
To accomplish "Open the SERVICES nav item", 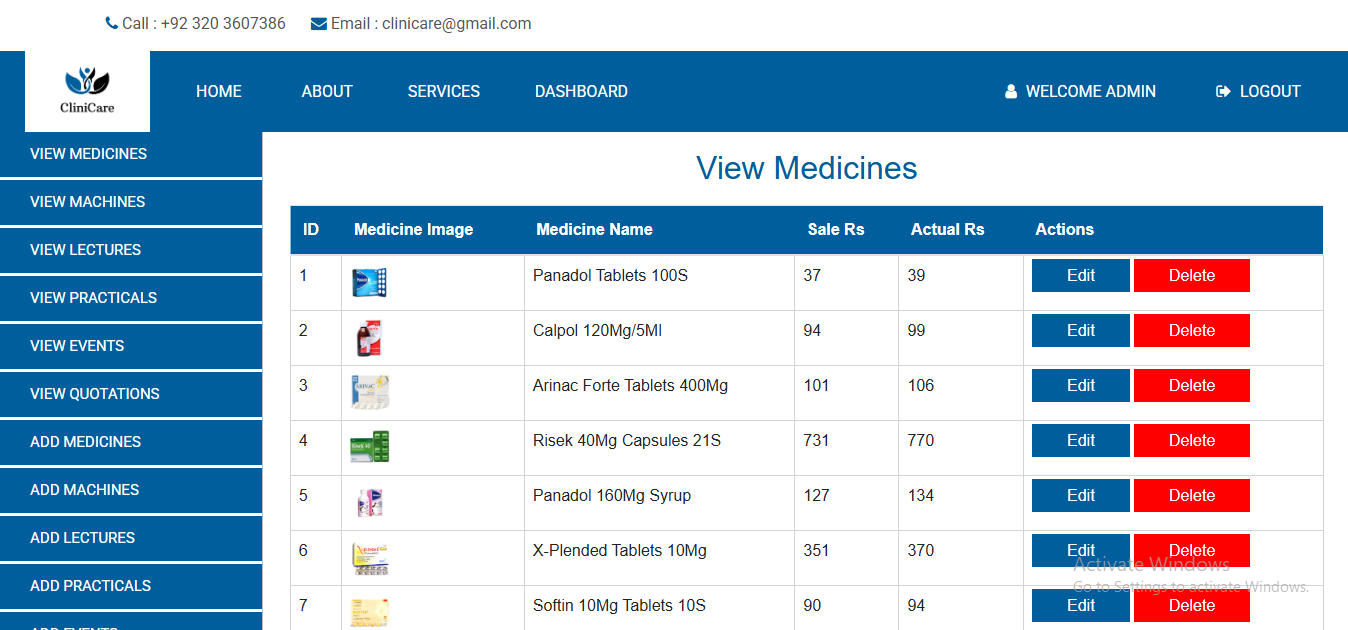I will point(444,91).
